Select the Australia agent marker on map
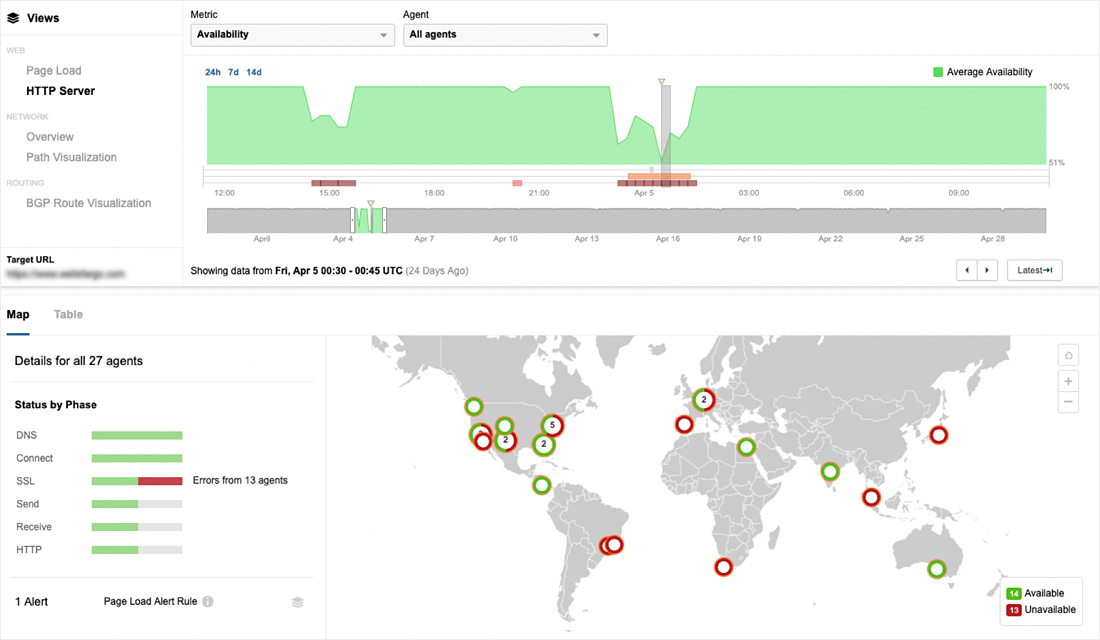Viewport: 1100px width, 640px height. (936, 569)
